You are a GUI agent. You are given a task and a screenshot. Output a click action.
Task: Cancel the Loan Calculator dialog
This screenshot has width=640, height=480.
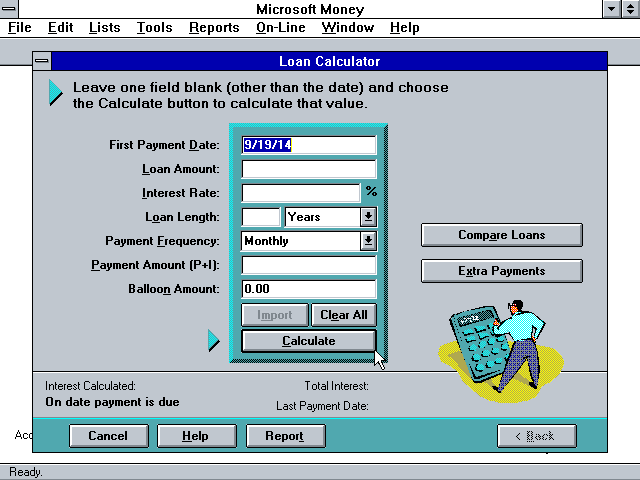[108, 436]
